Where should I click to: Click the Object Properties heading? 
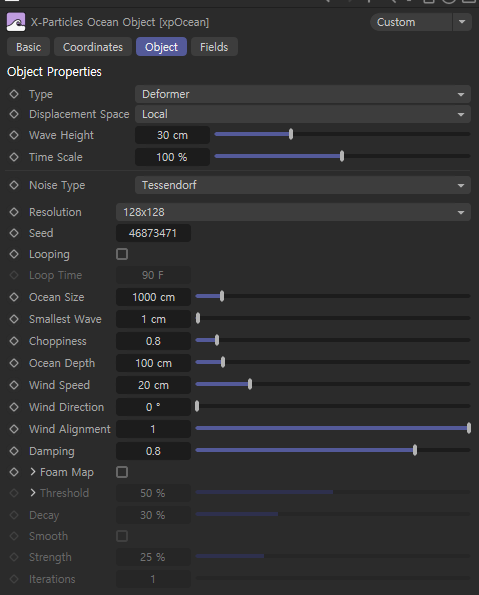coord(54,72)
